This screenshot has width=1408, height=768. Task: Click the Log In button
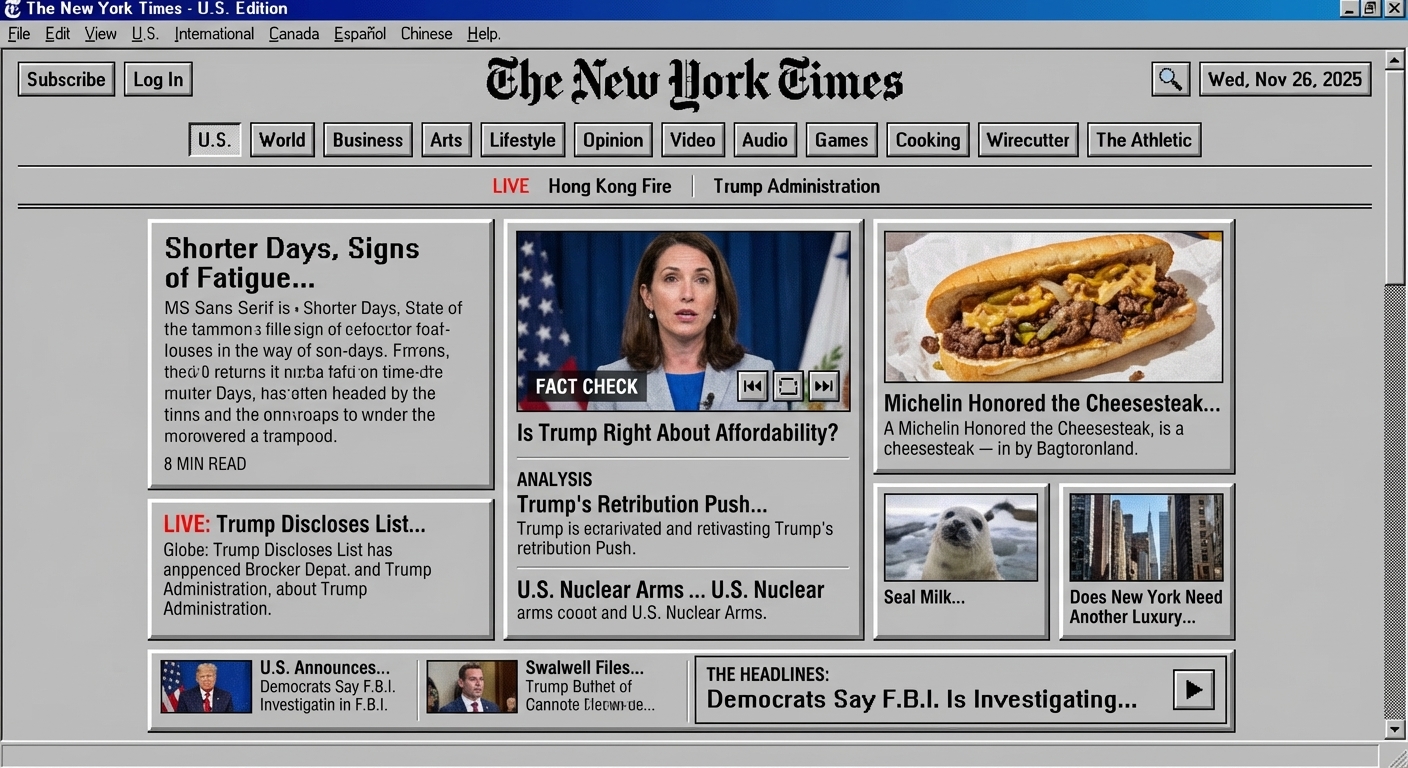[157, 79]
